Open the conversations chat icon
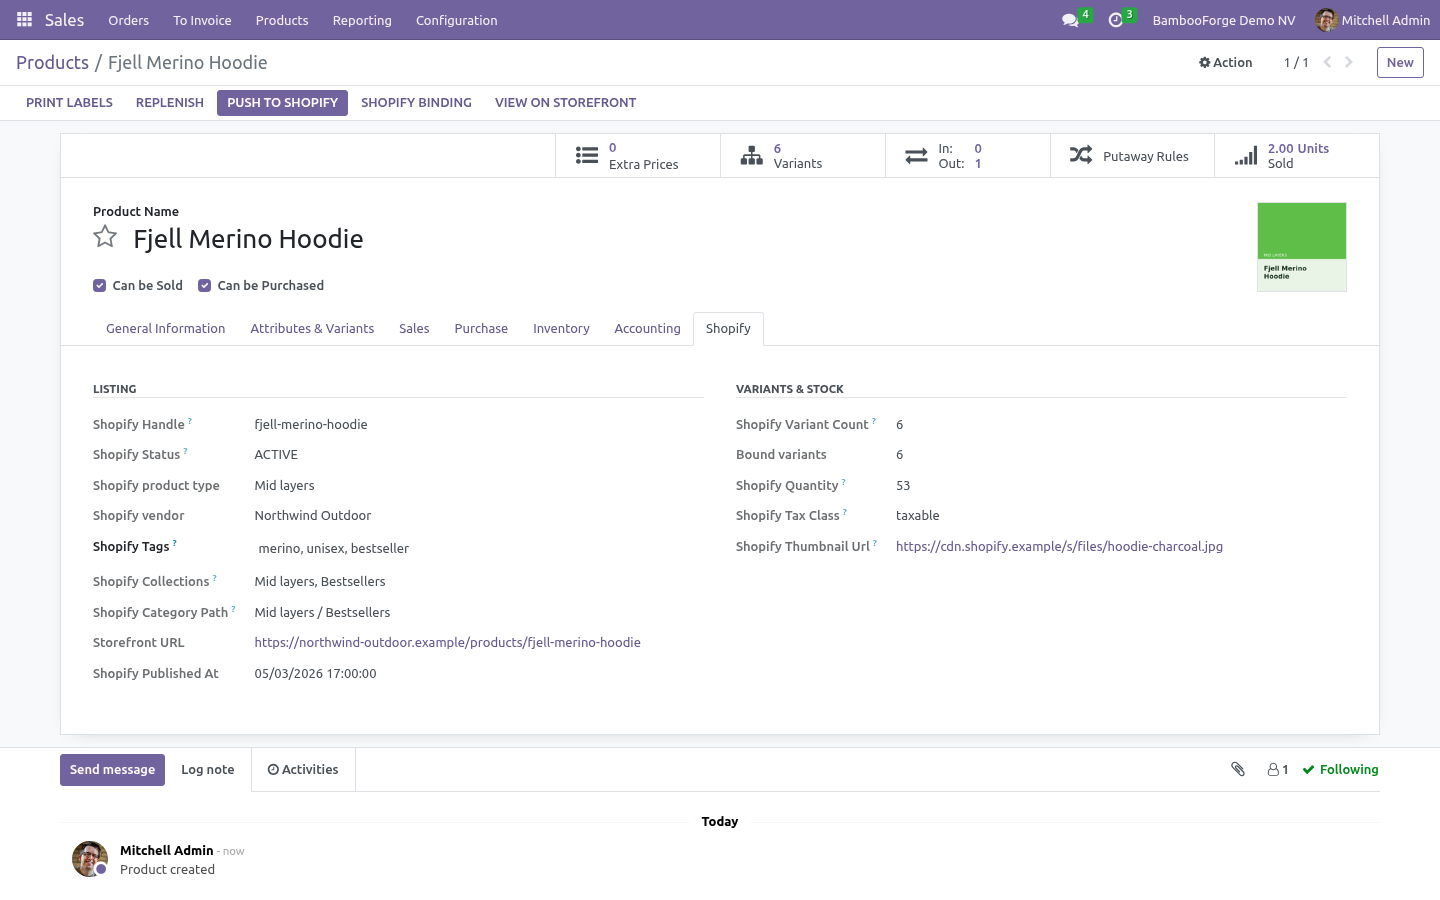Viewport: 1440px width, 900px height. tap(1070, 20)
